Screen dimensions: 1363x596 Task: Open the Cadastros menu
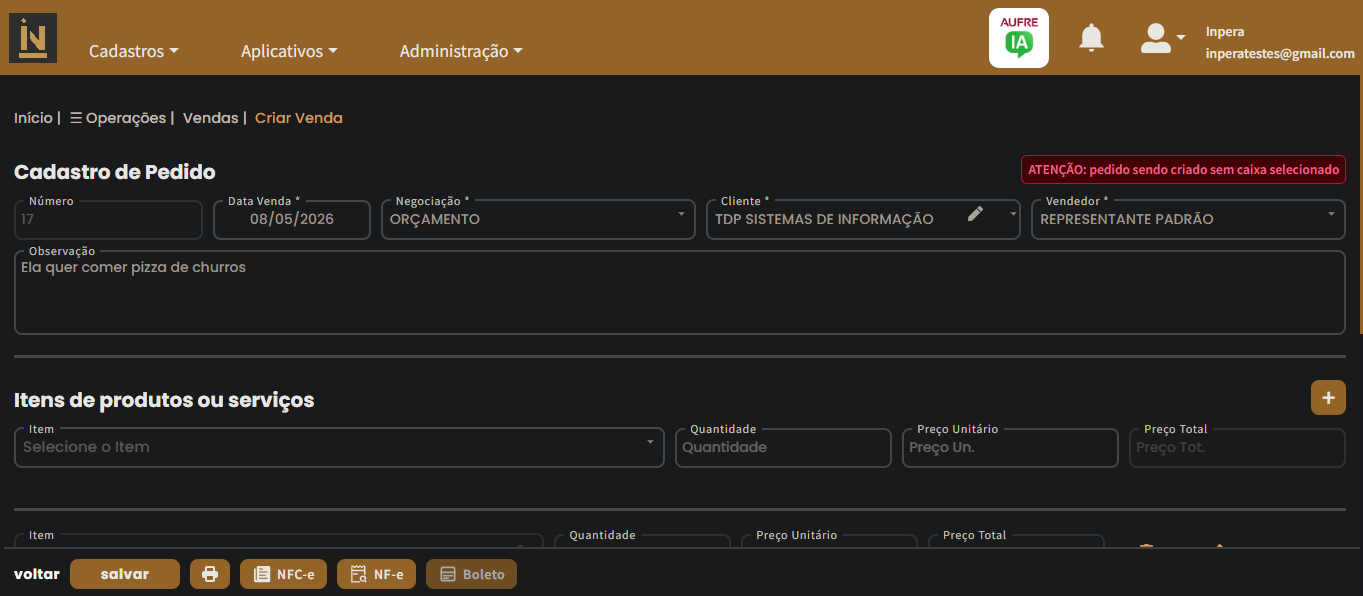pyautogui.click(x=134, y=51)
